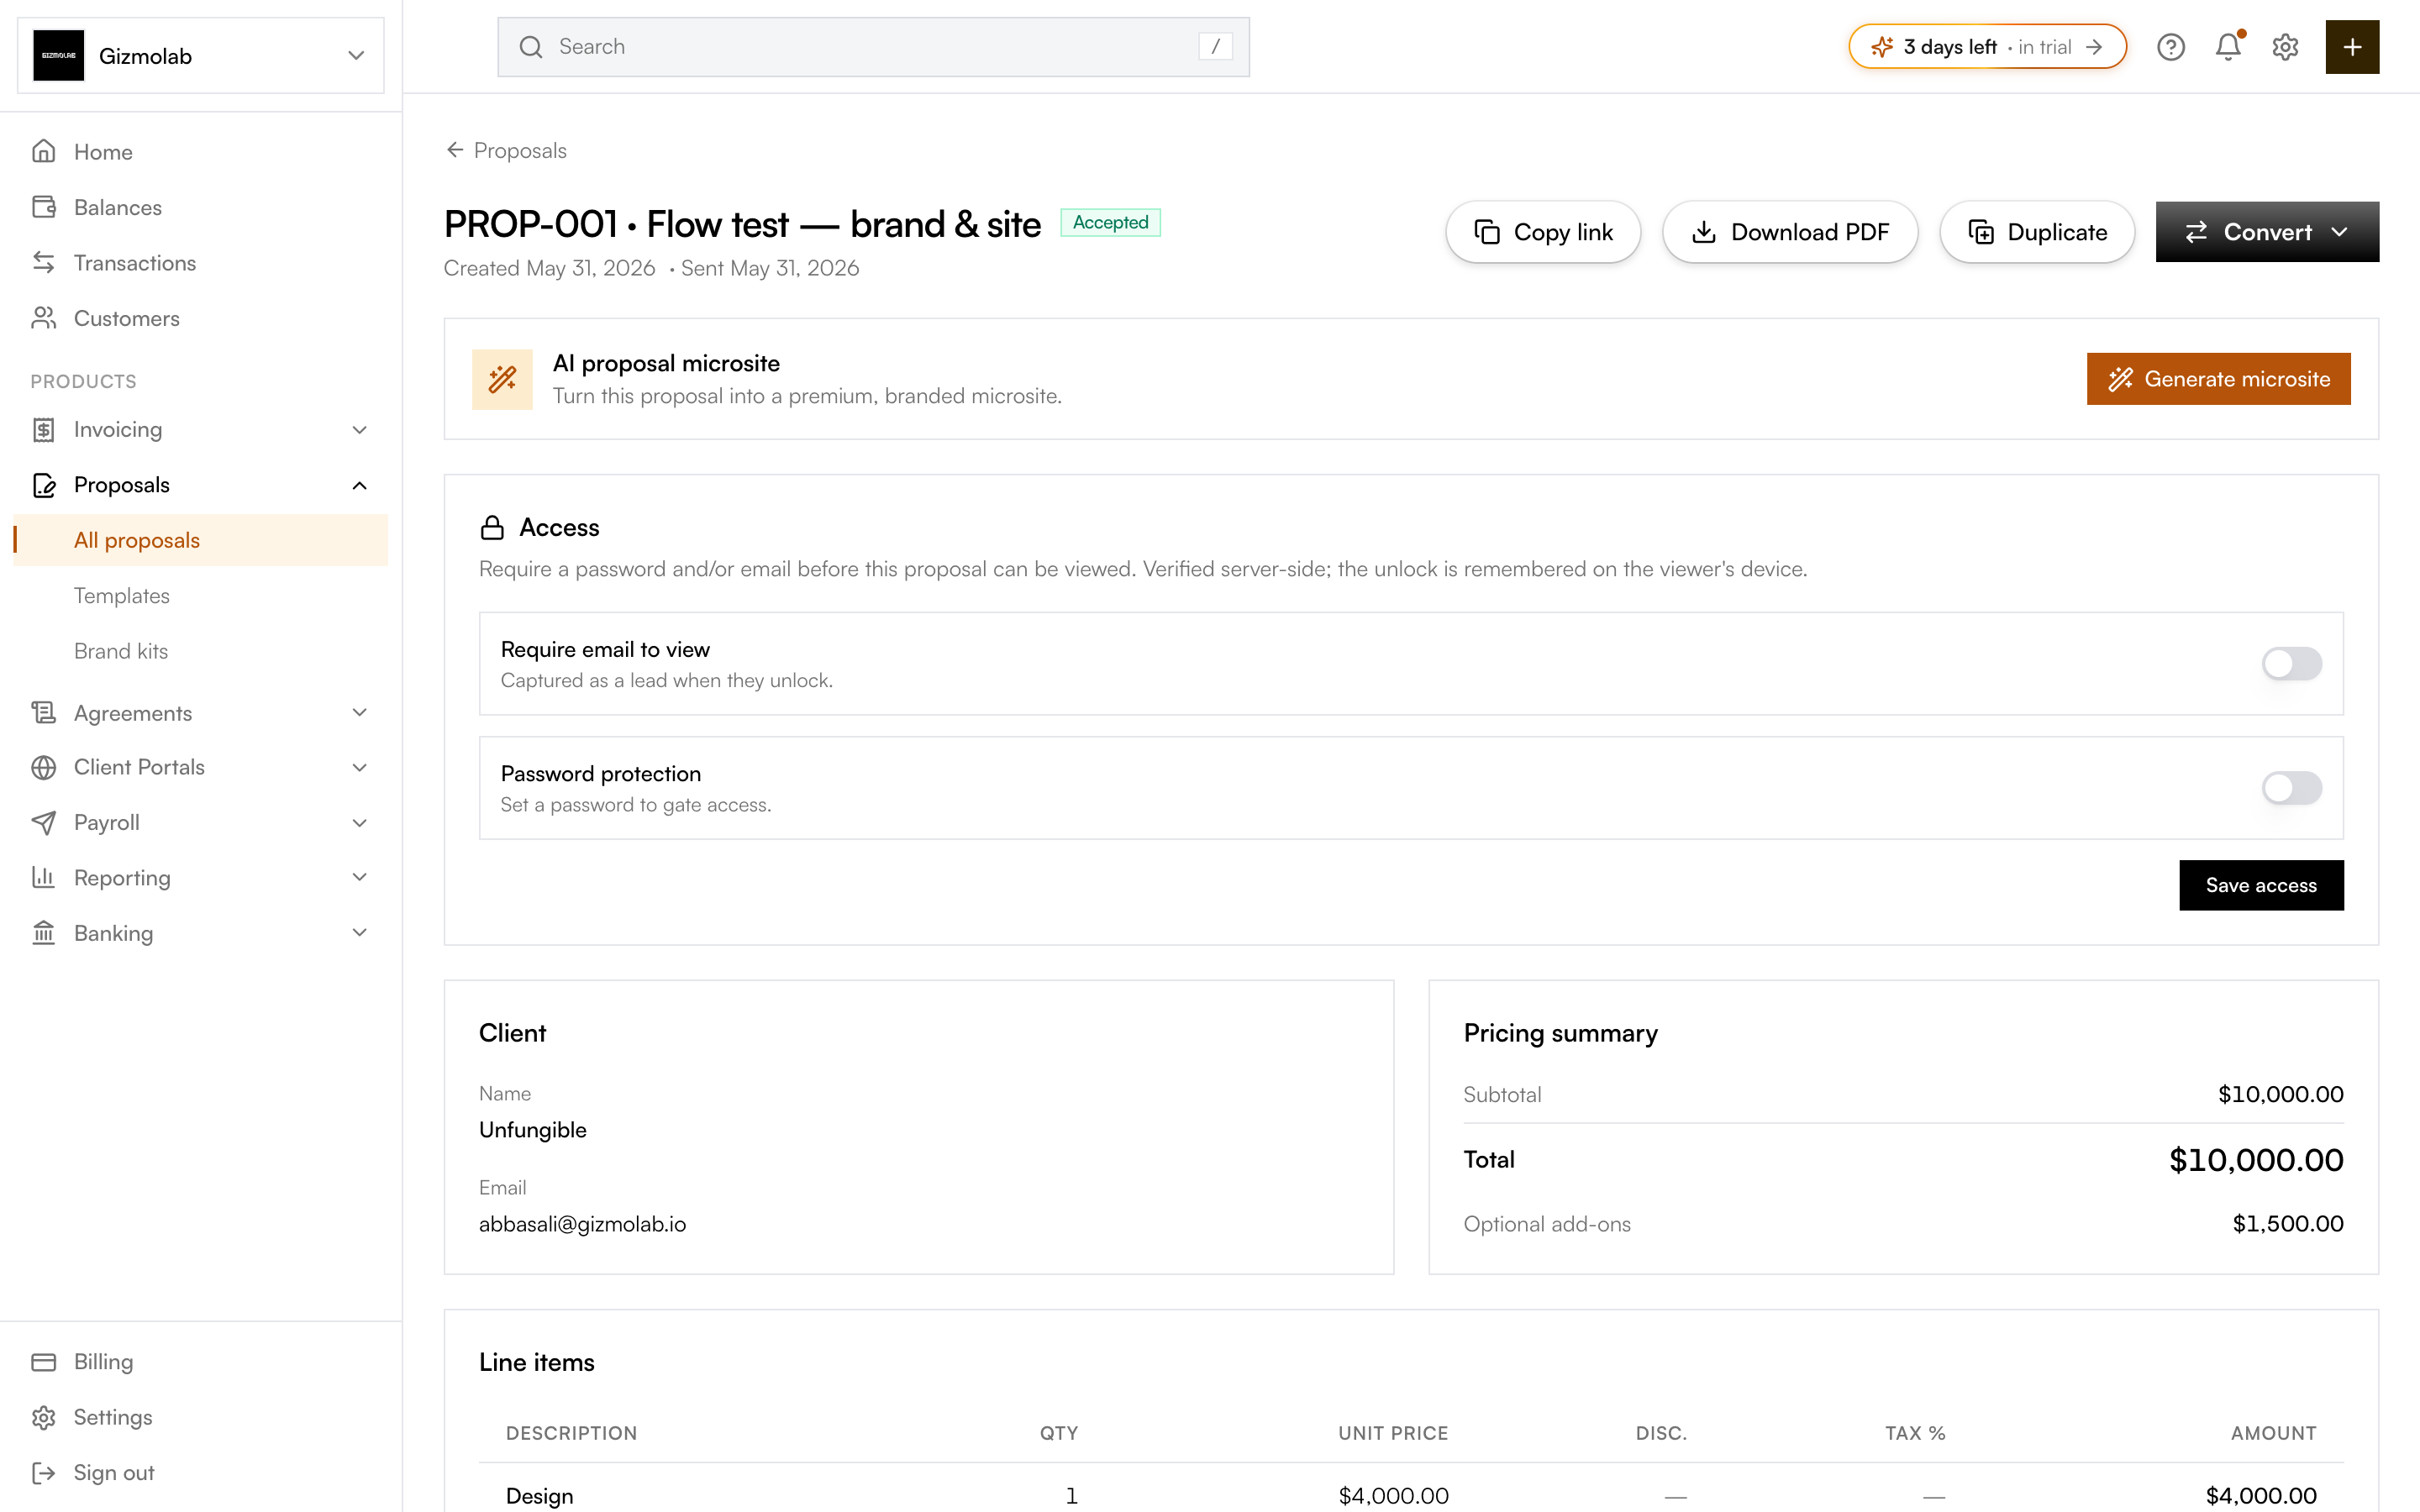
Task: Open the Gizmolab workspace switcher chevron
Action: [356, 56]
